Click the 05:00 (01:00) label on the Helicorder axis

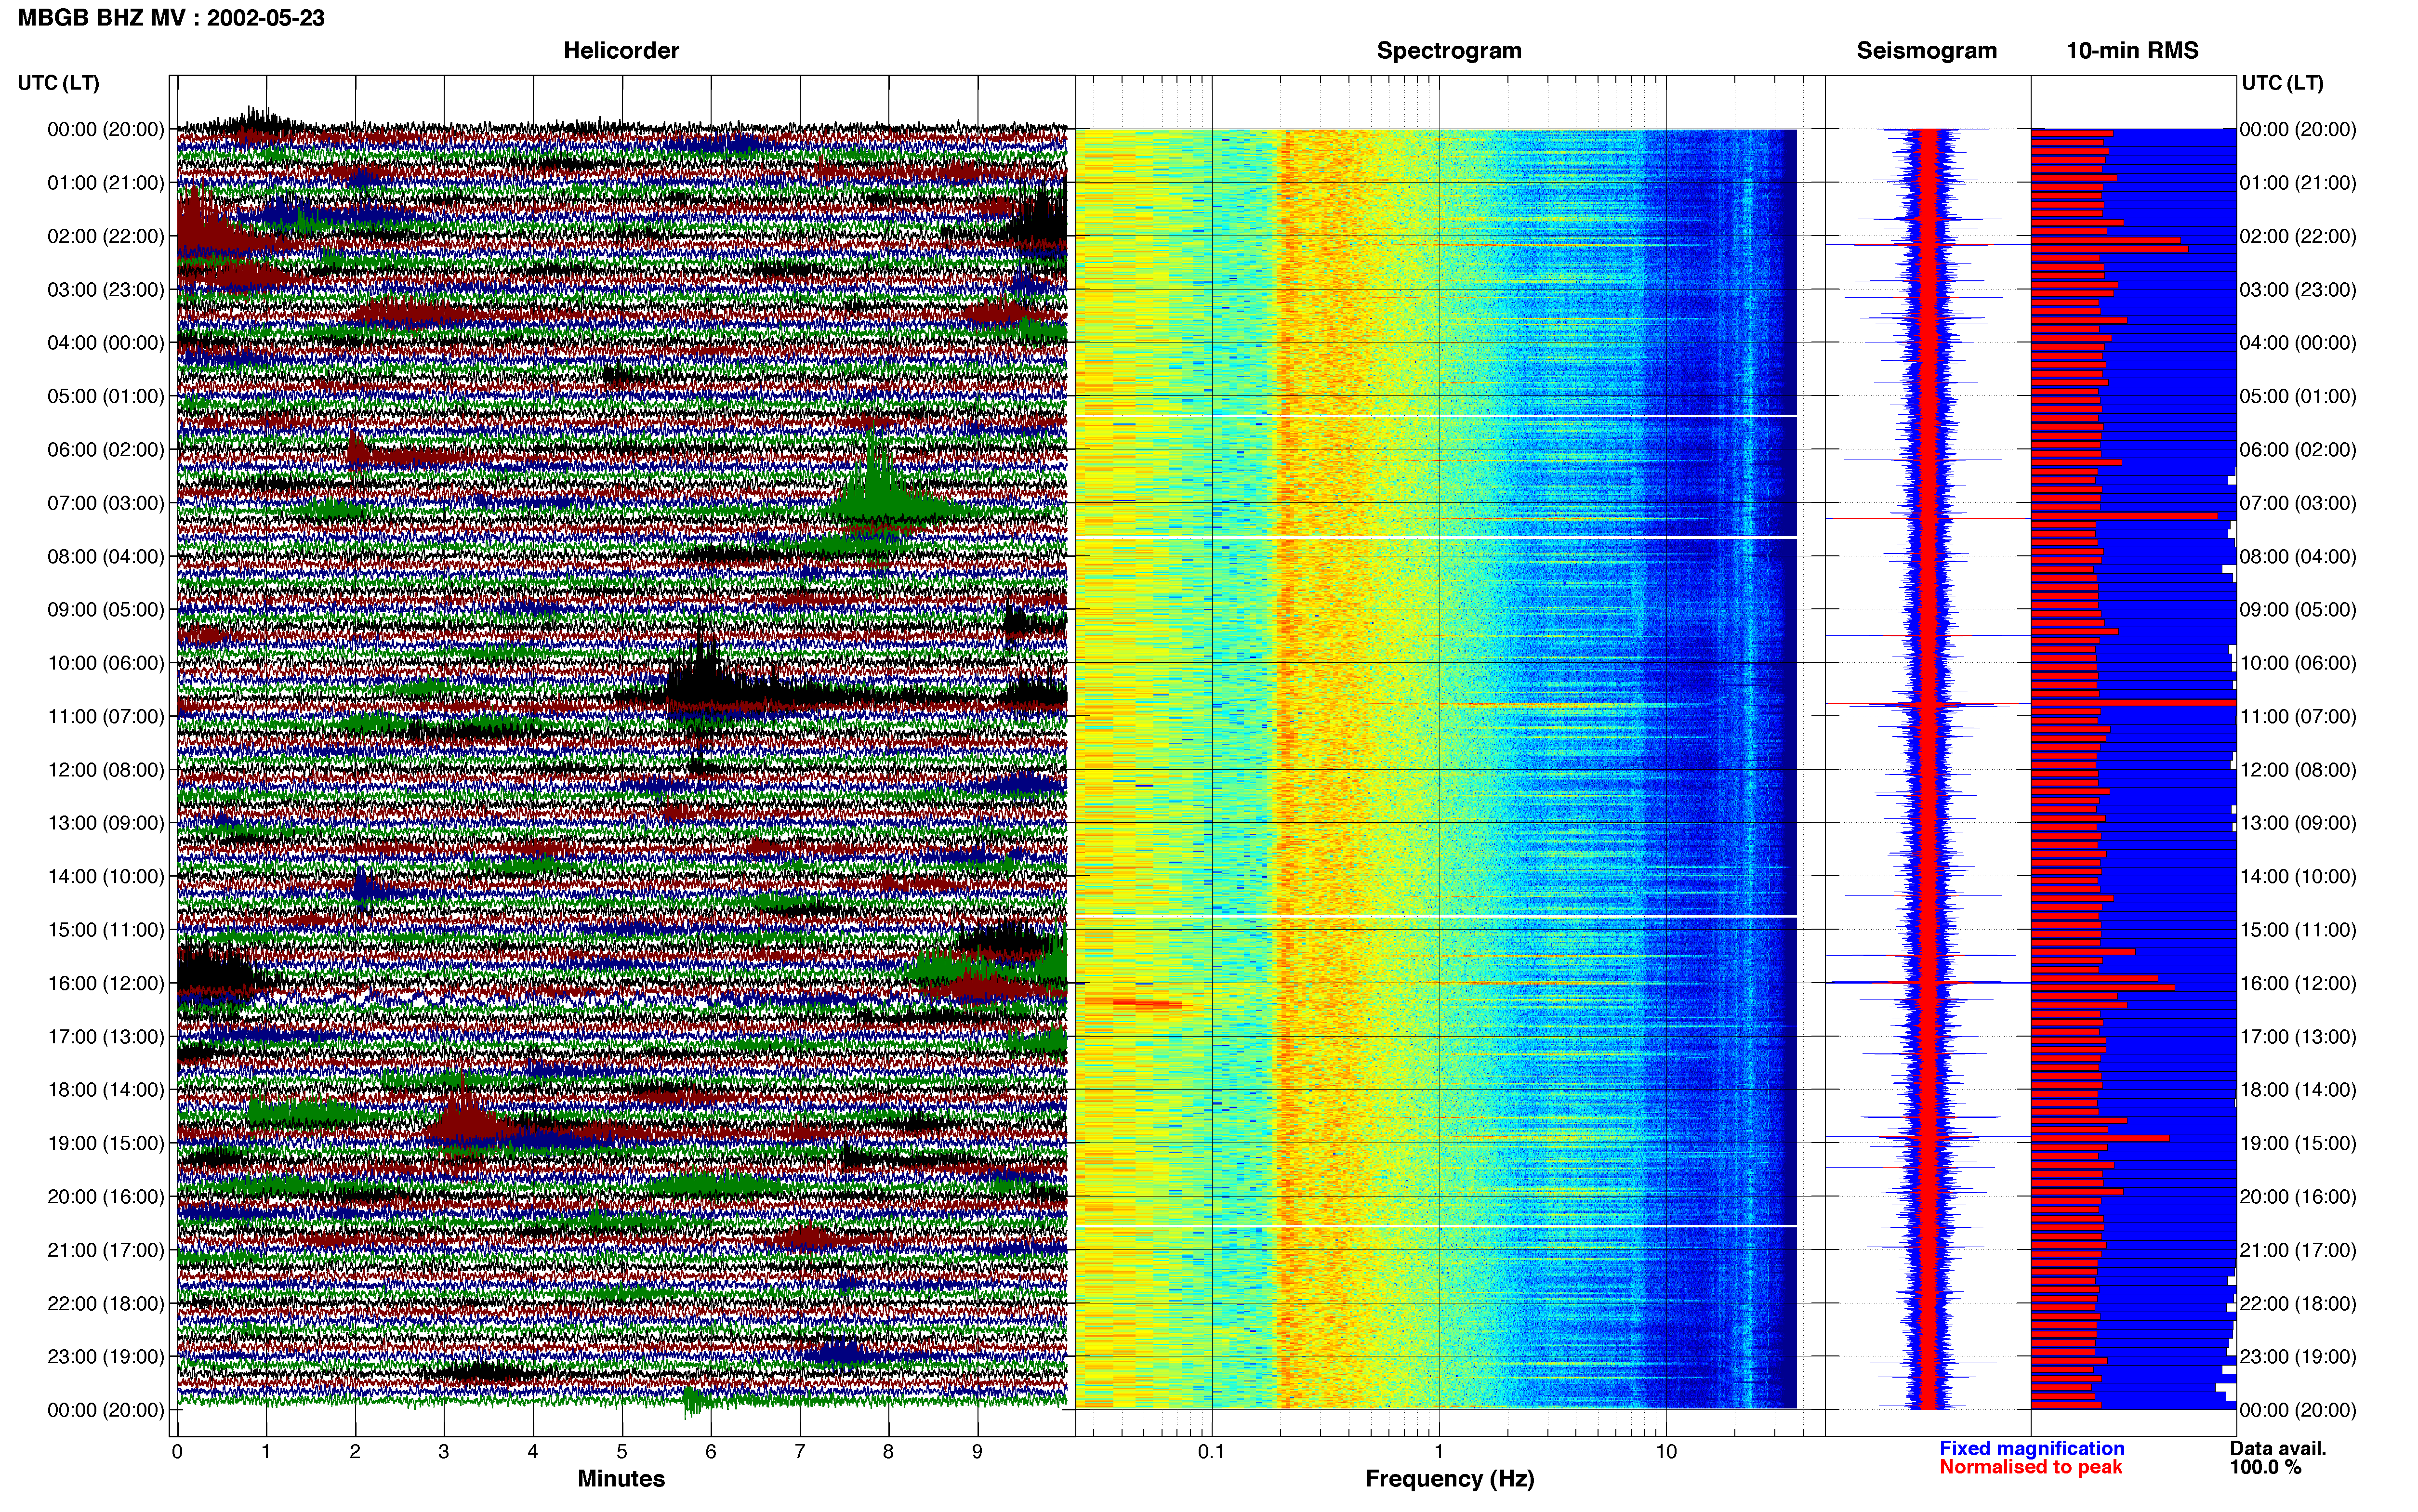tap(106, 396)
